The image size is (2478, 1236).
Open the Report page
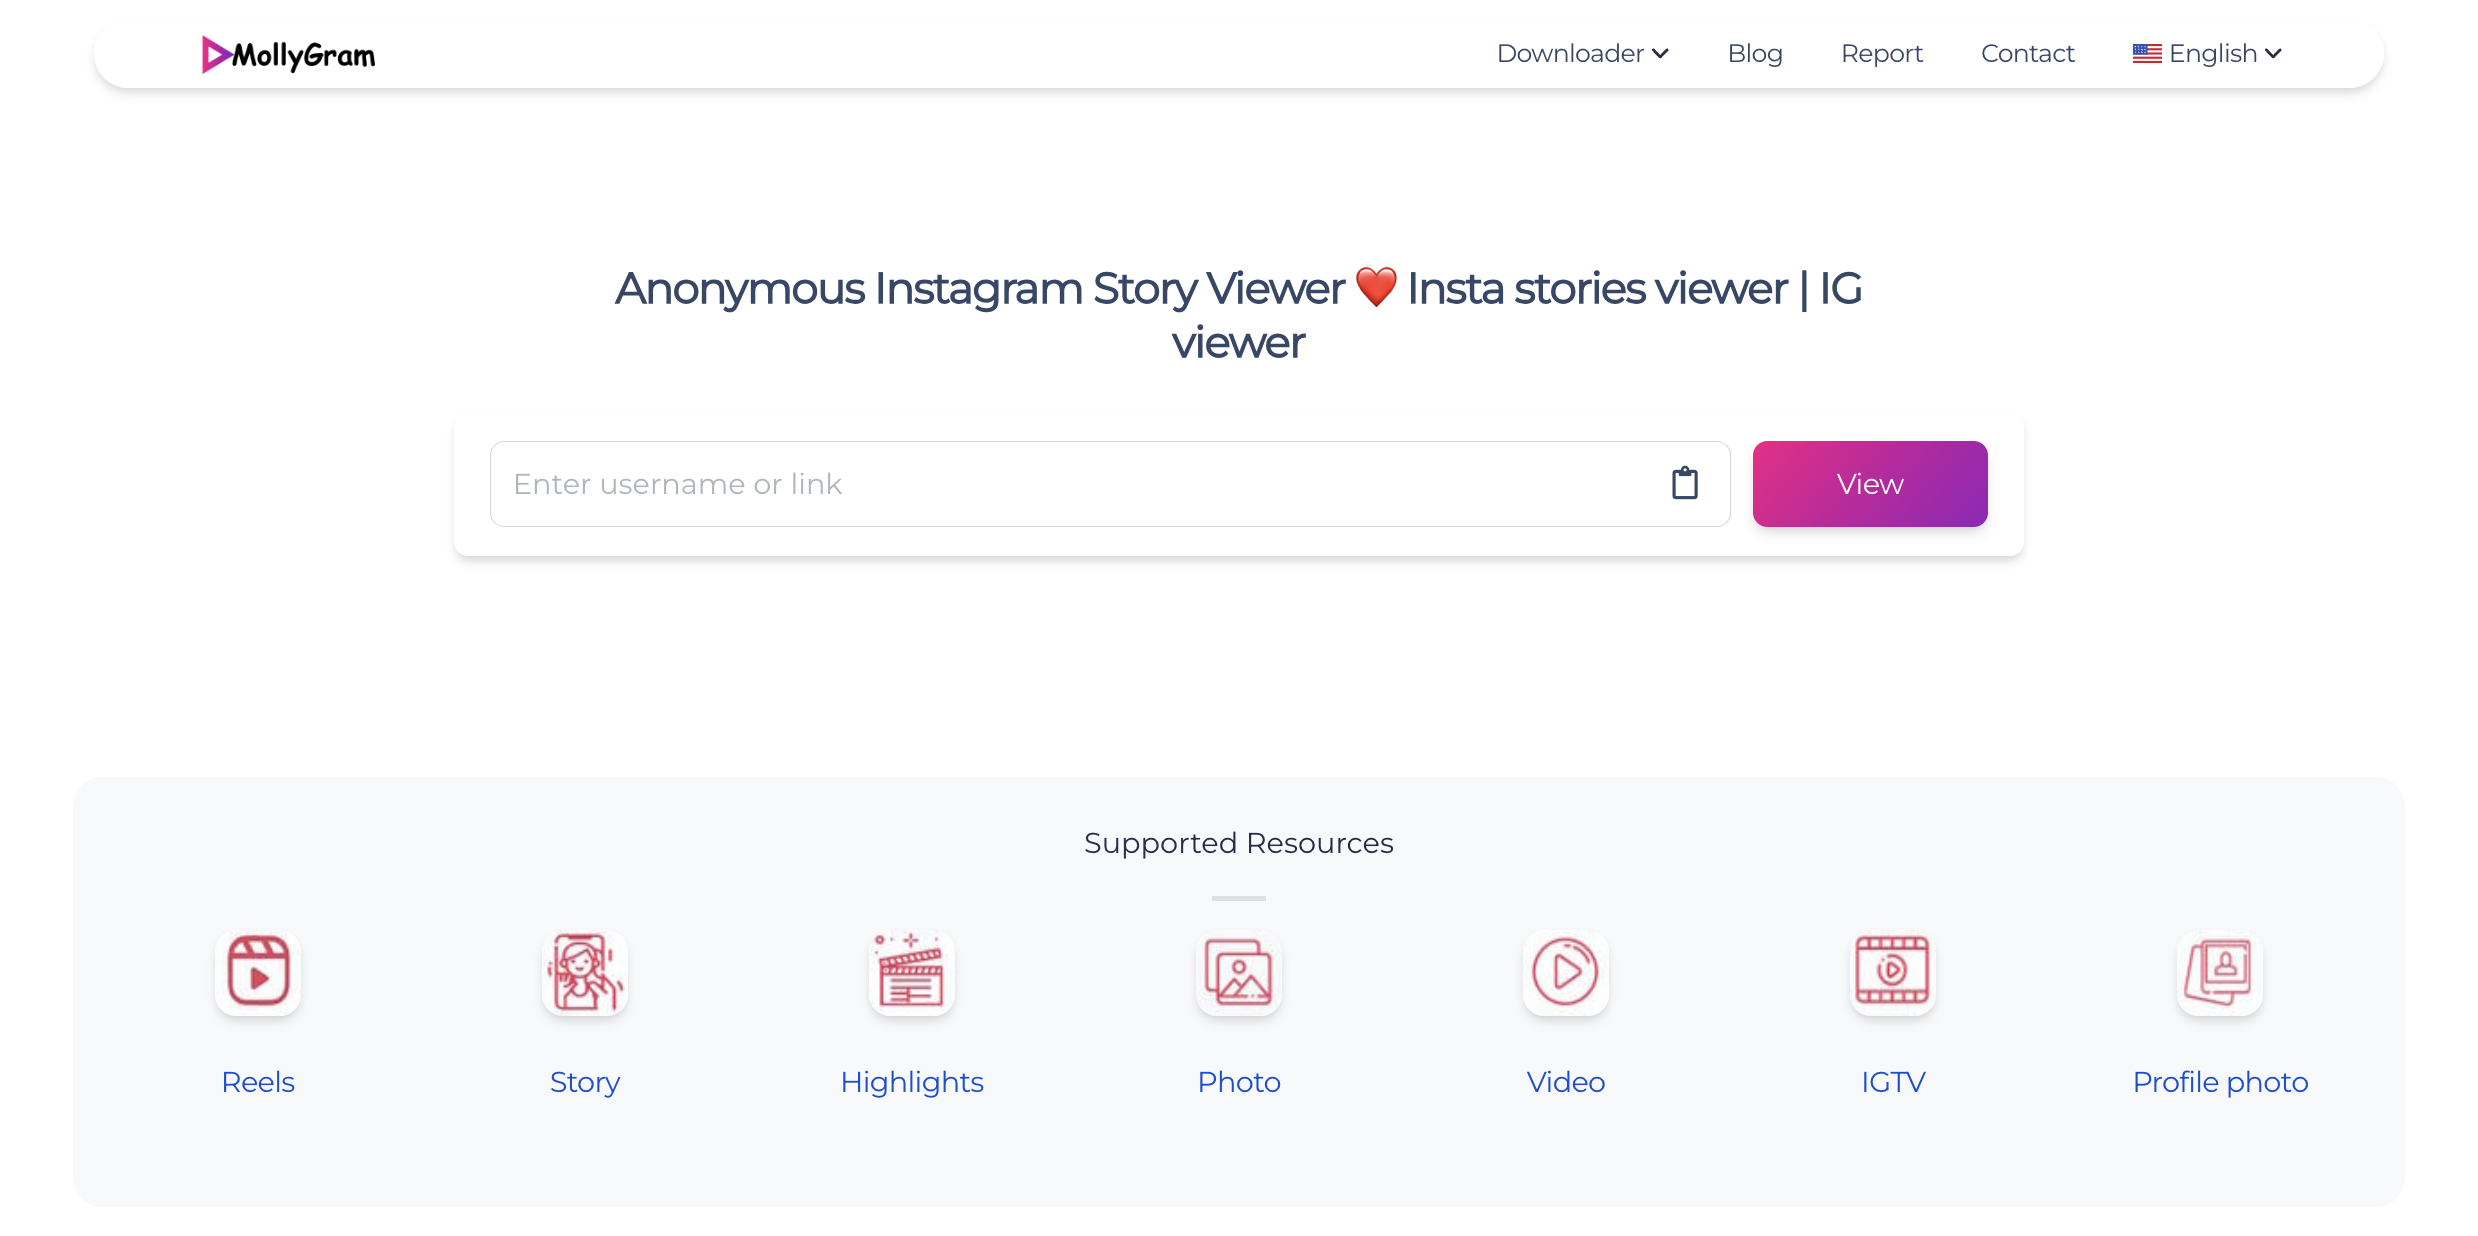click(x=1882, y=54)
